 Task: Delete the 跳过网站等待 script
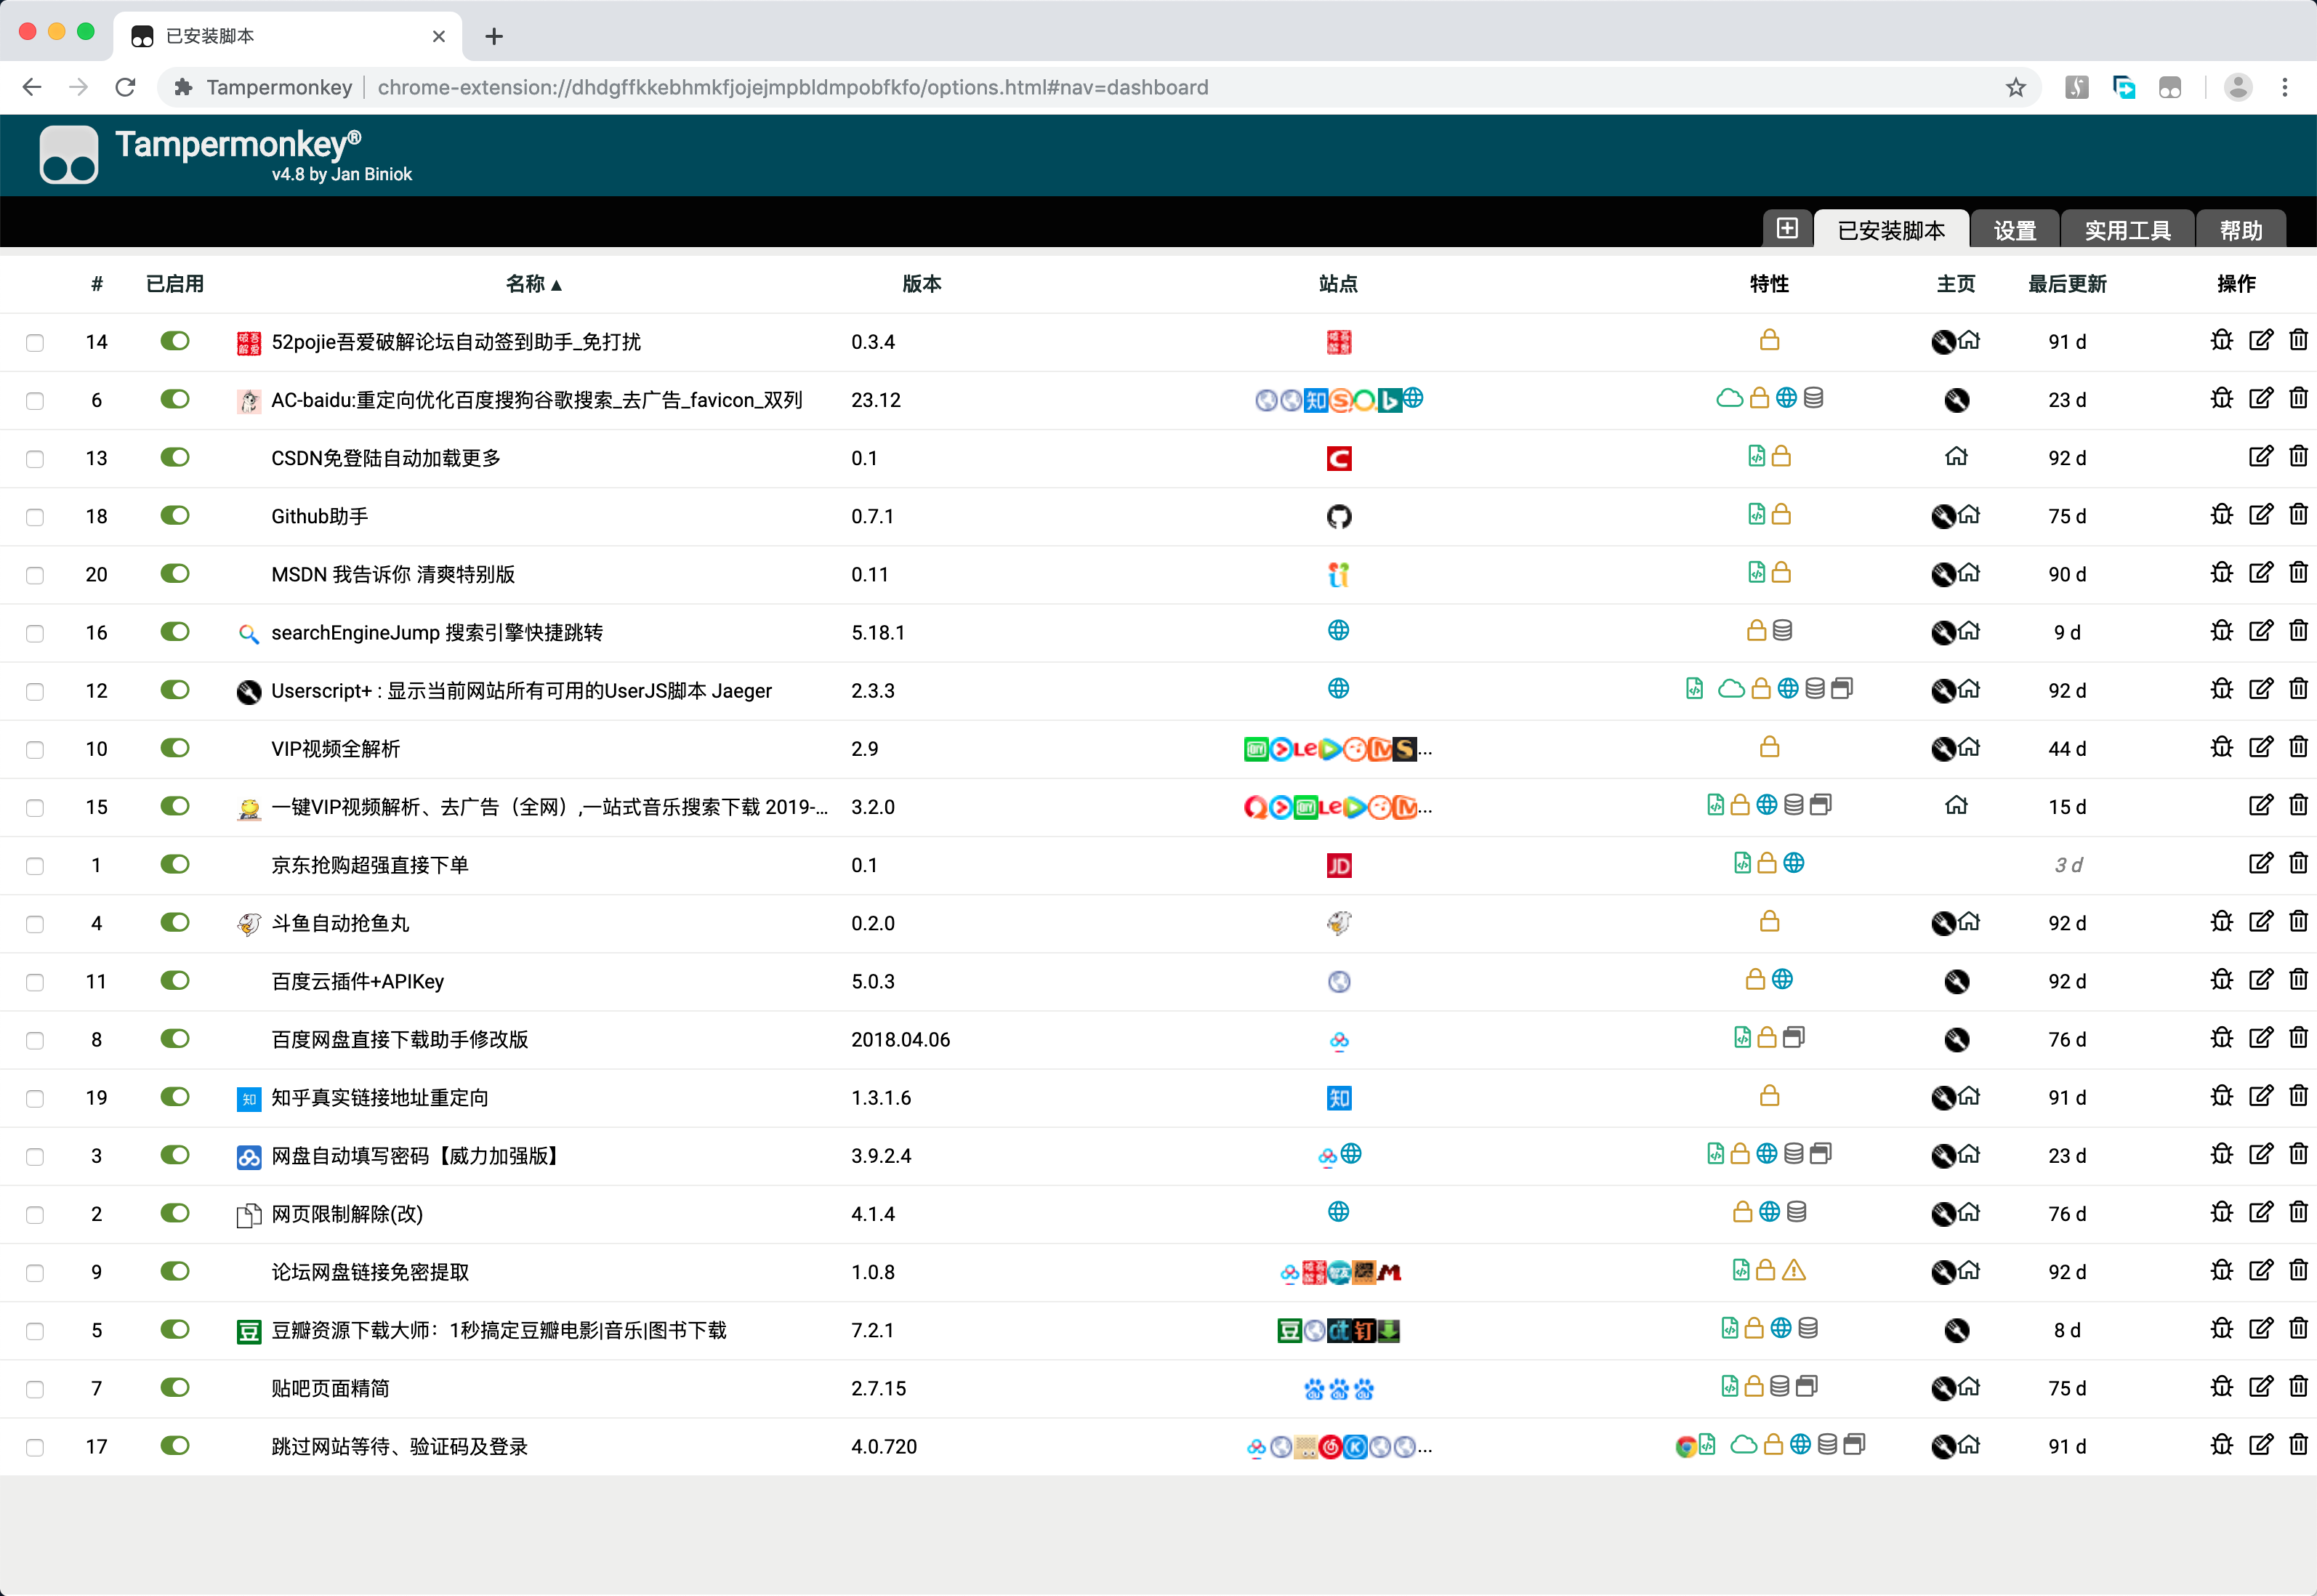click(2298, 1444)
